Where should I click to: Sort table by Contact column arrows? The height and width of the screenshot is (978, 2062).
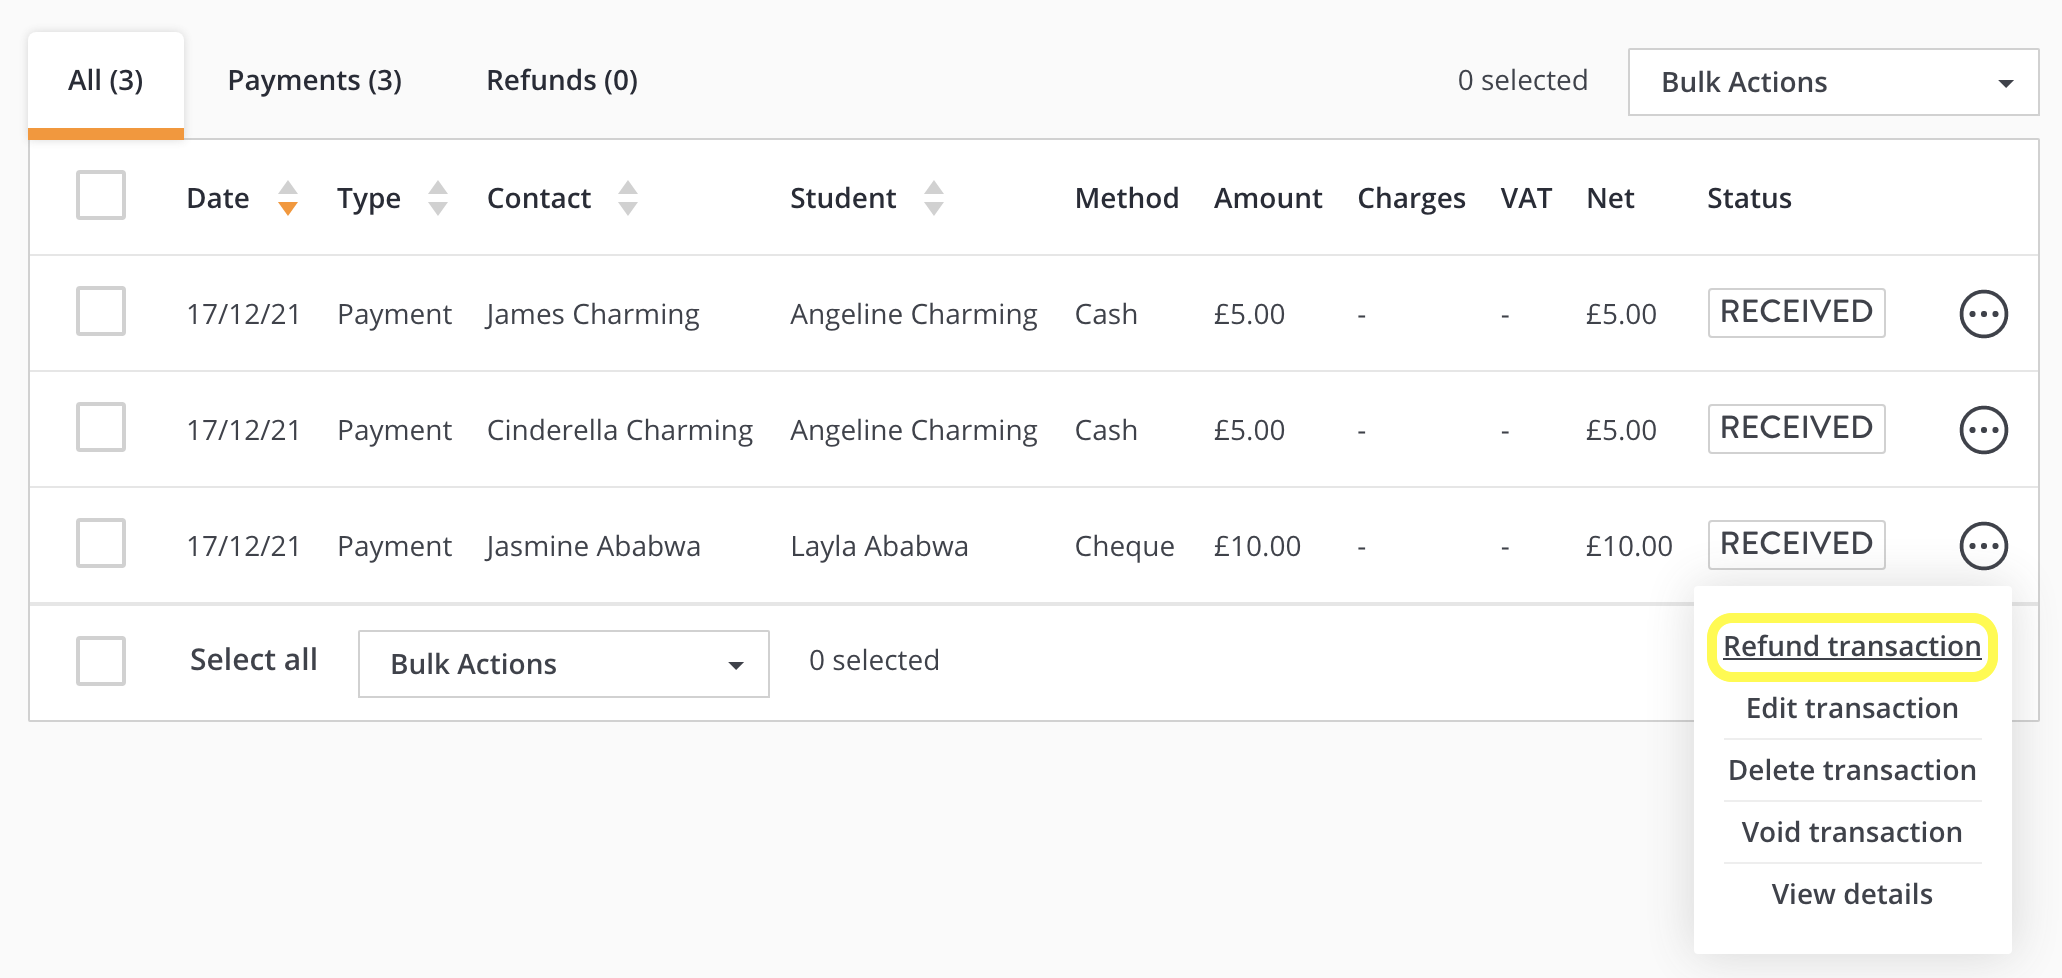(628, 198)
